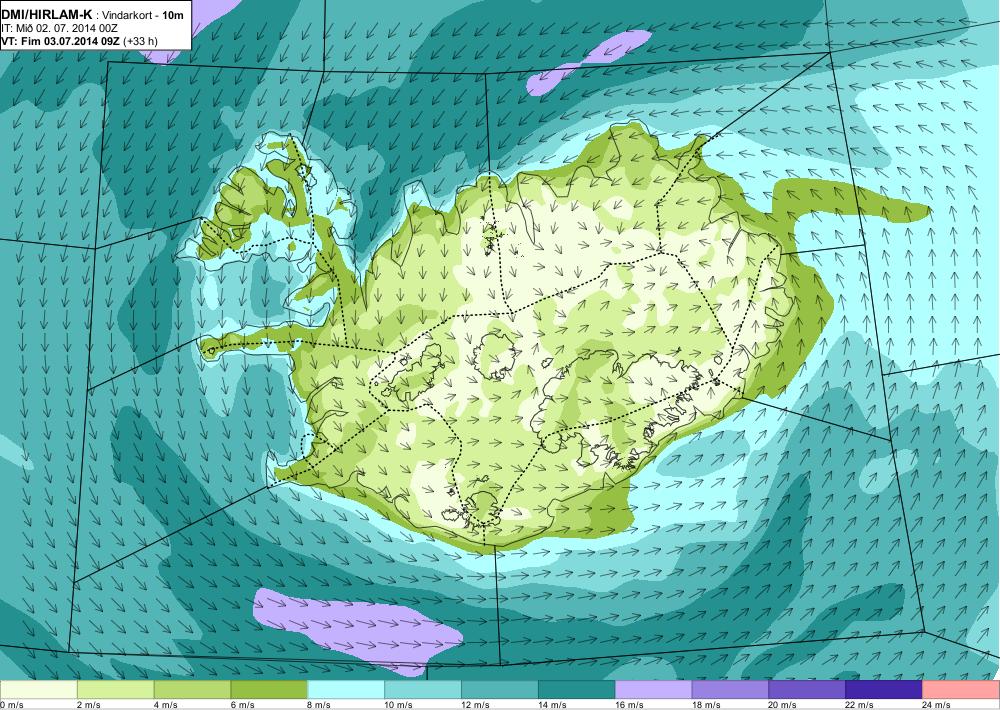Click the dark green 6–8 m/s legend swatch

[269, 690]
